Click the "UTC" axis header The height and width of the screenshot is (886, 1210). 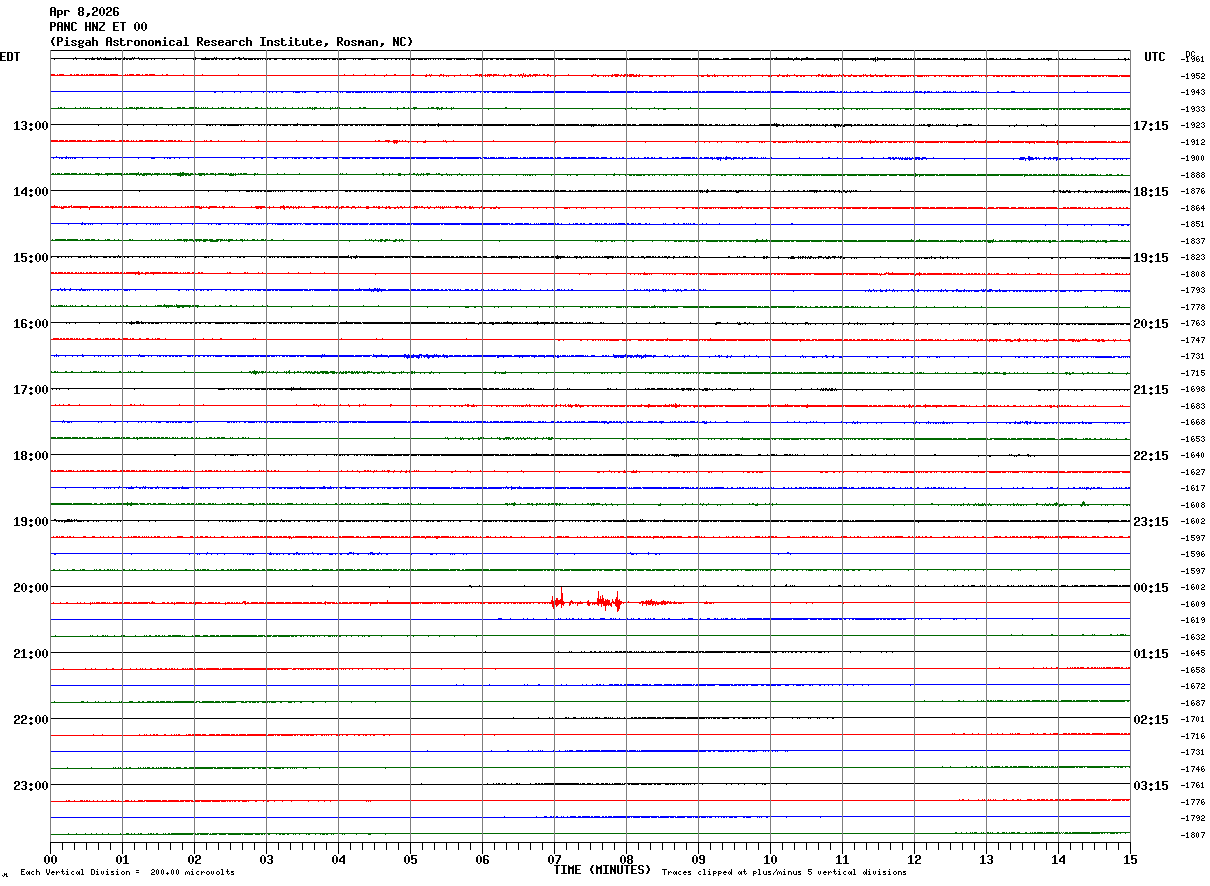(x=1155, y=57)
